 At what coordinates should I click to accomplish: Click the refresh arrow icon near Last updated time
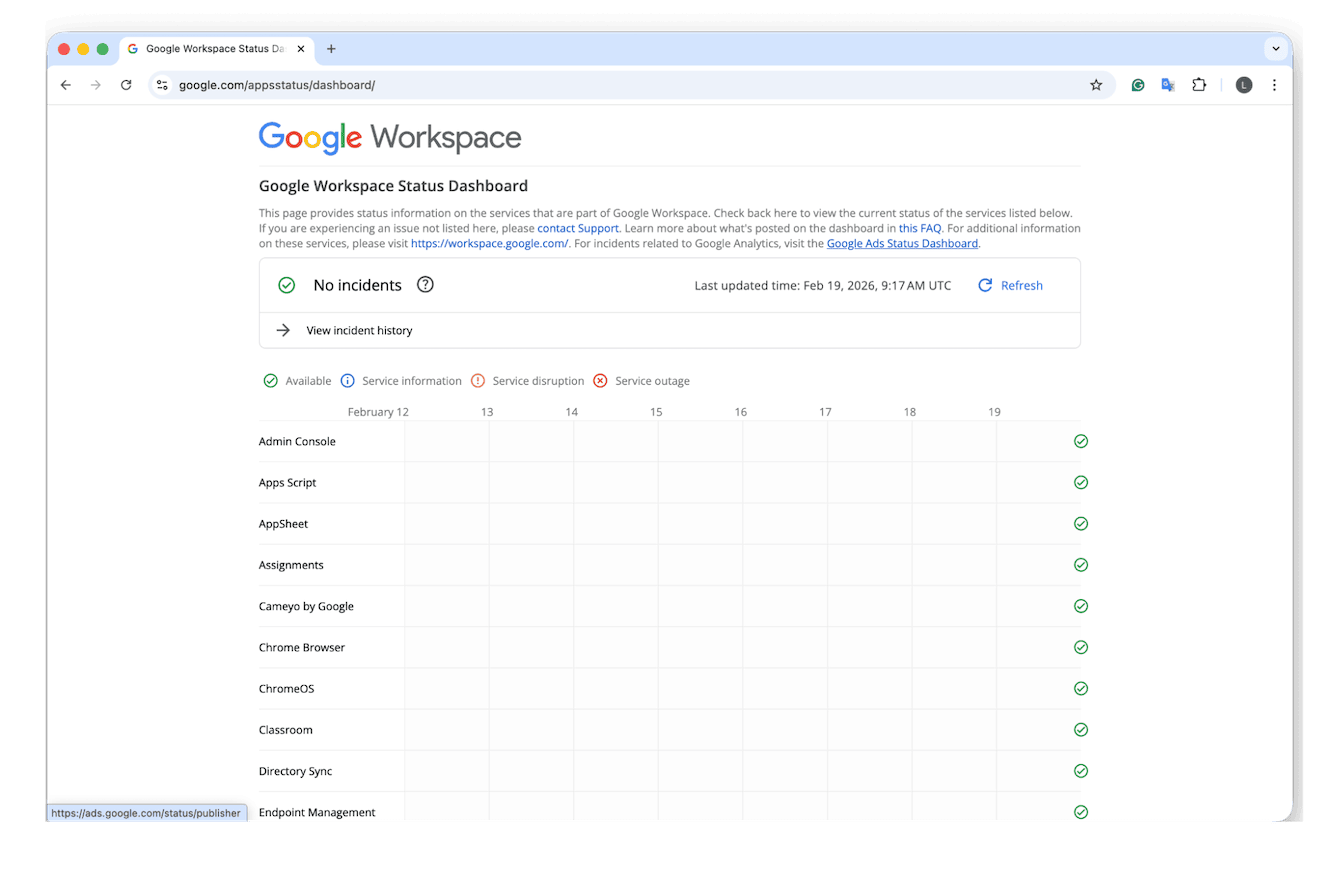click(984, 285)
